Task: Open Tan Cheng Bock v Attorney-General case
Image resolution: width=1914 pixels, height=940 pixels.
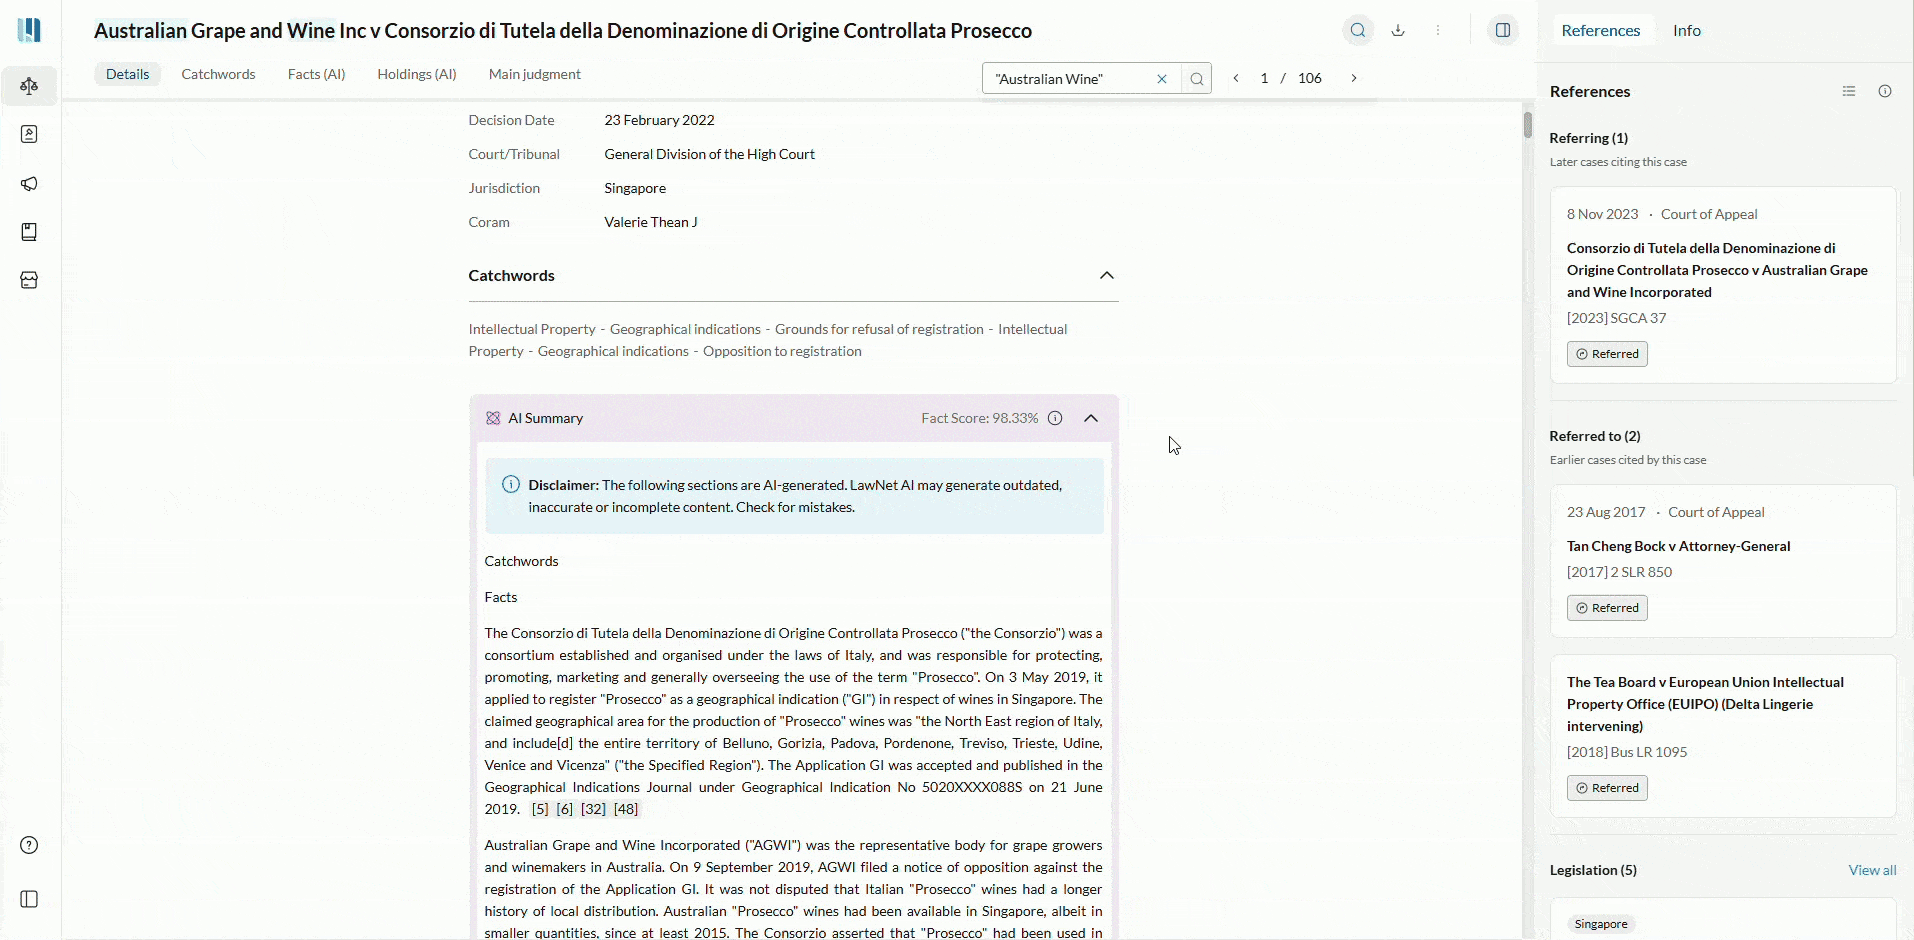Action: click(x=1678, y=546)
